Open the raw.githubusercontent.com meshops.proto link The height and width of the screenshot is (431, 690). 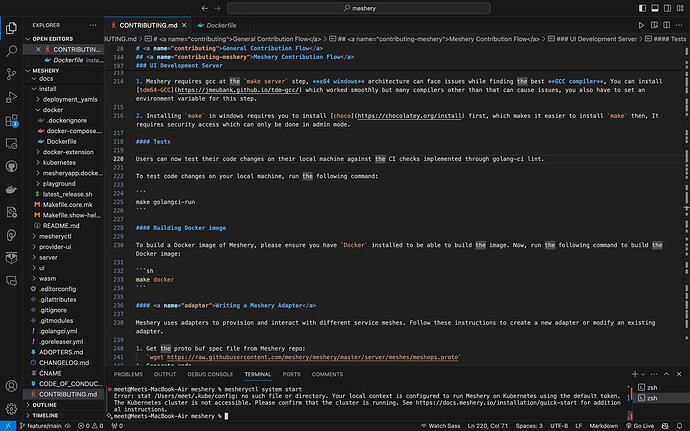tap(312, 357)
